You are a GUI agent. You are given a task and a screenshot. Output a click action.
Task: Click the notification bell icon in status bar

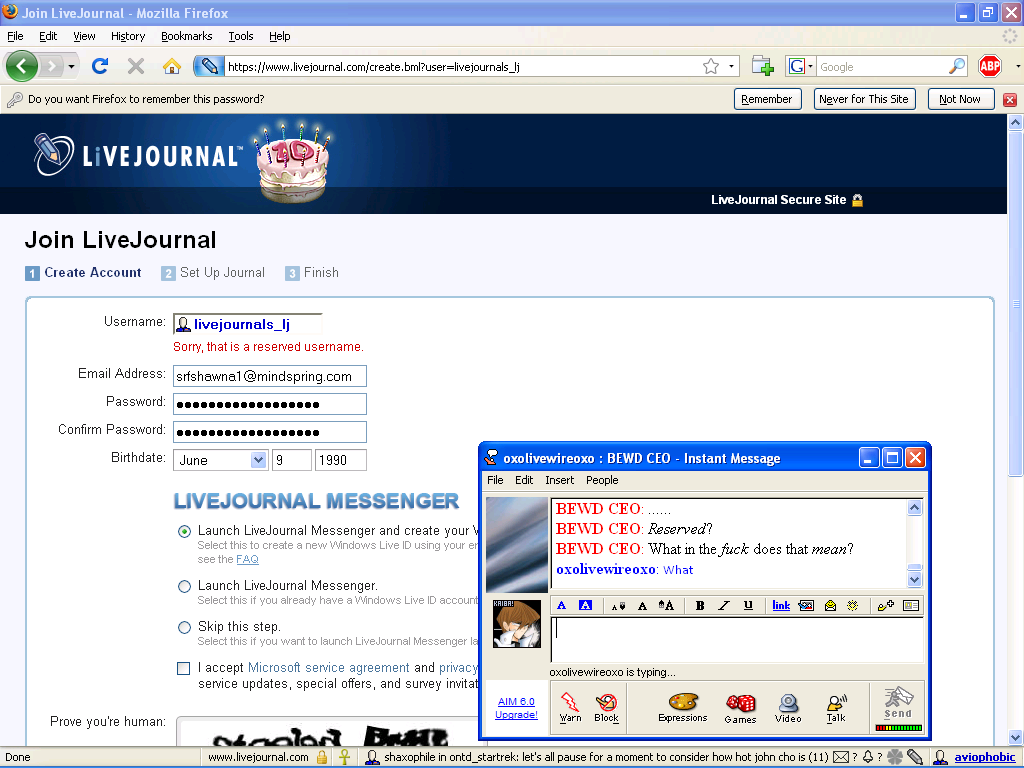pos(868,758)
